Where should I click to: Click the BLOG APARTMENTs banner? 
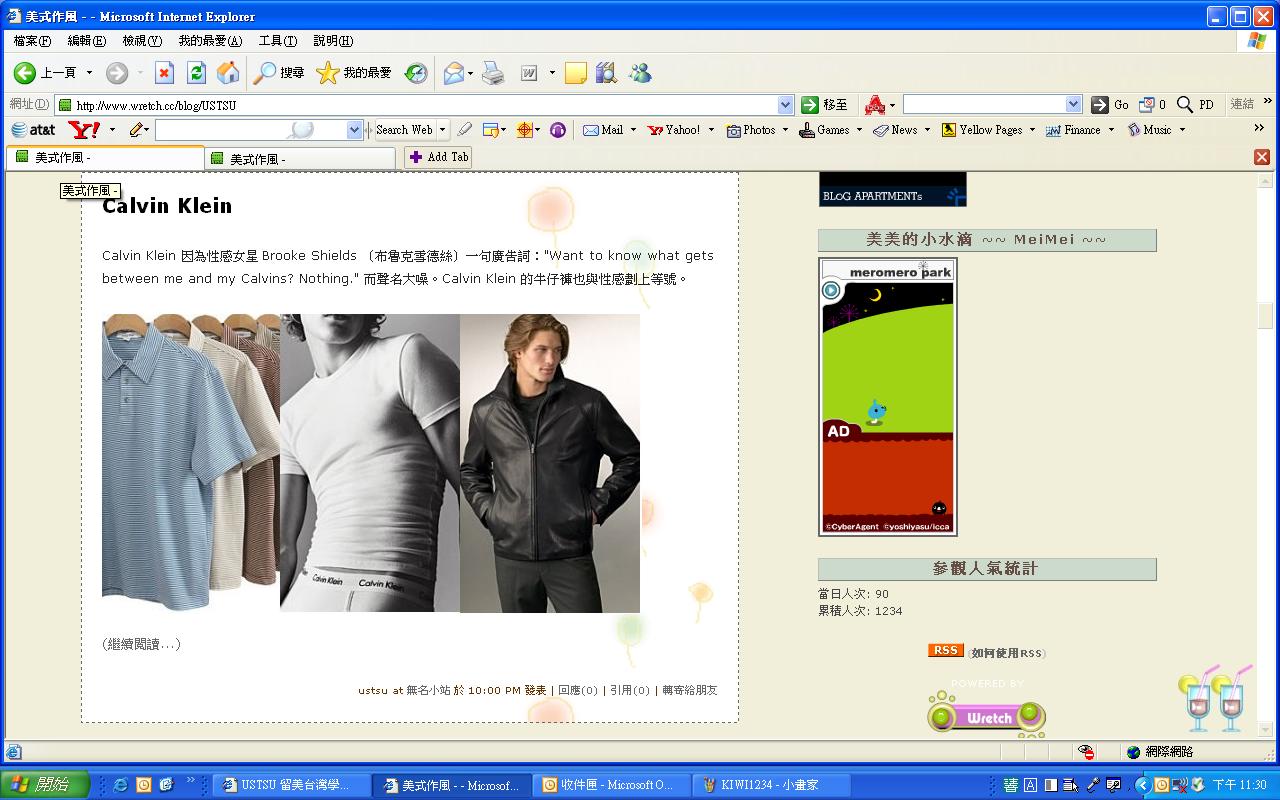[893, 189]
